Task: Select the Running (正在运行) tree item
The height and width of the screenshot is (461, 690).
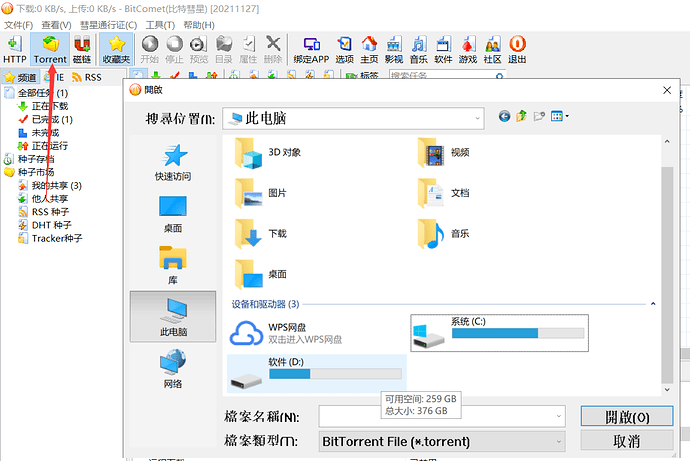Action: (x=43, y=146)
